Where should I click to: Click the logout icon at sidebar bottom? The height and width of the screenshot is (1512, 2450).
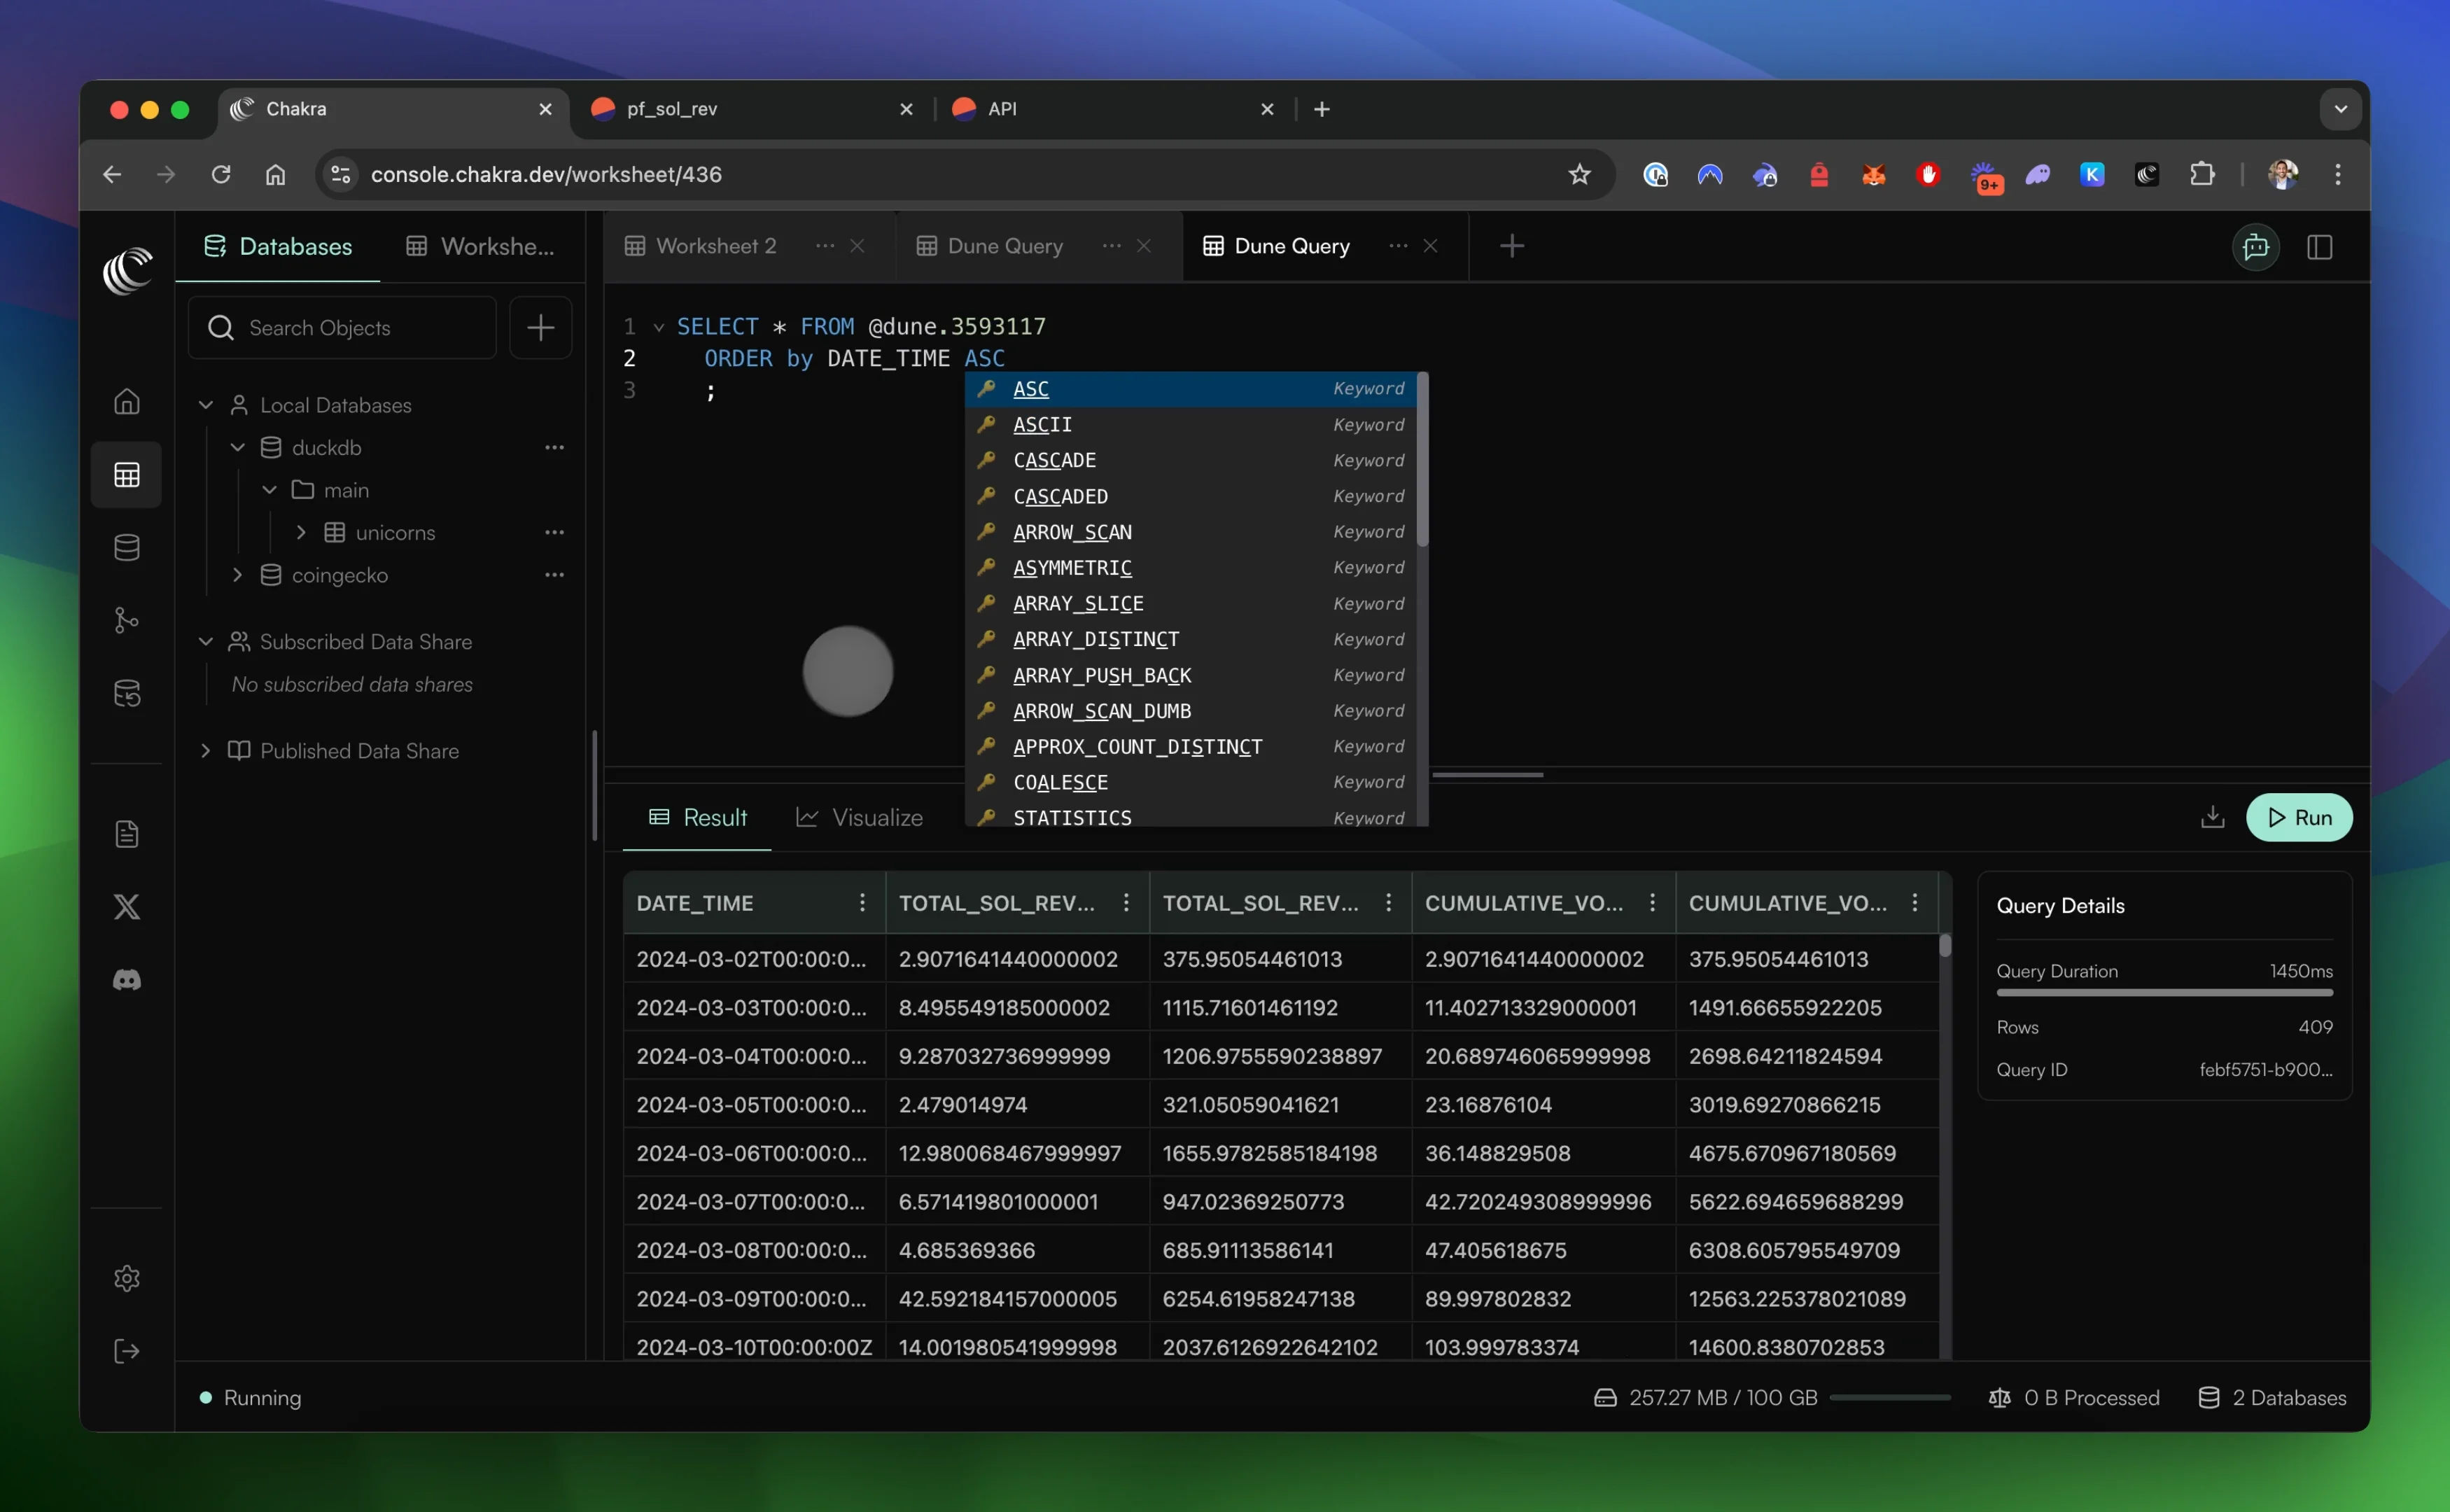pos(126,1351)
